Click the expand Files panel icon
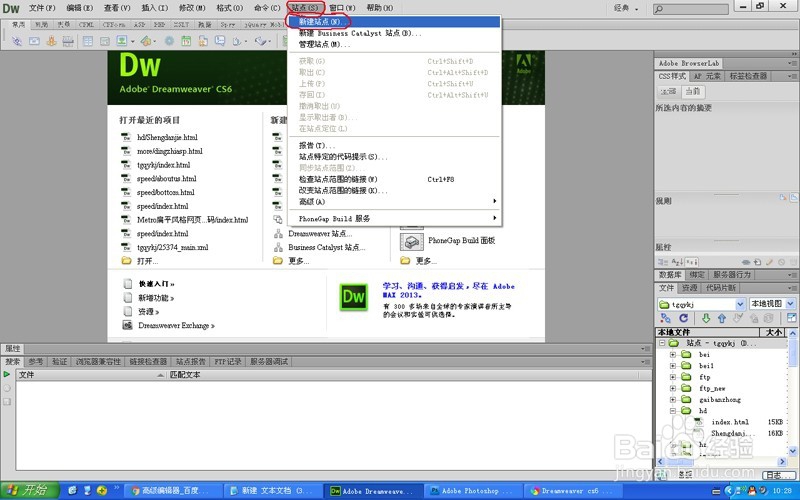Image resolution: width=800 pixels, height=500 pixels. [791, 318]
